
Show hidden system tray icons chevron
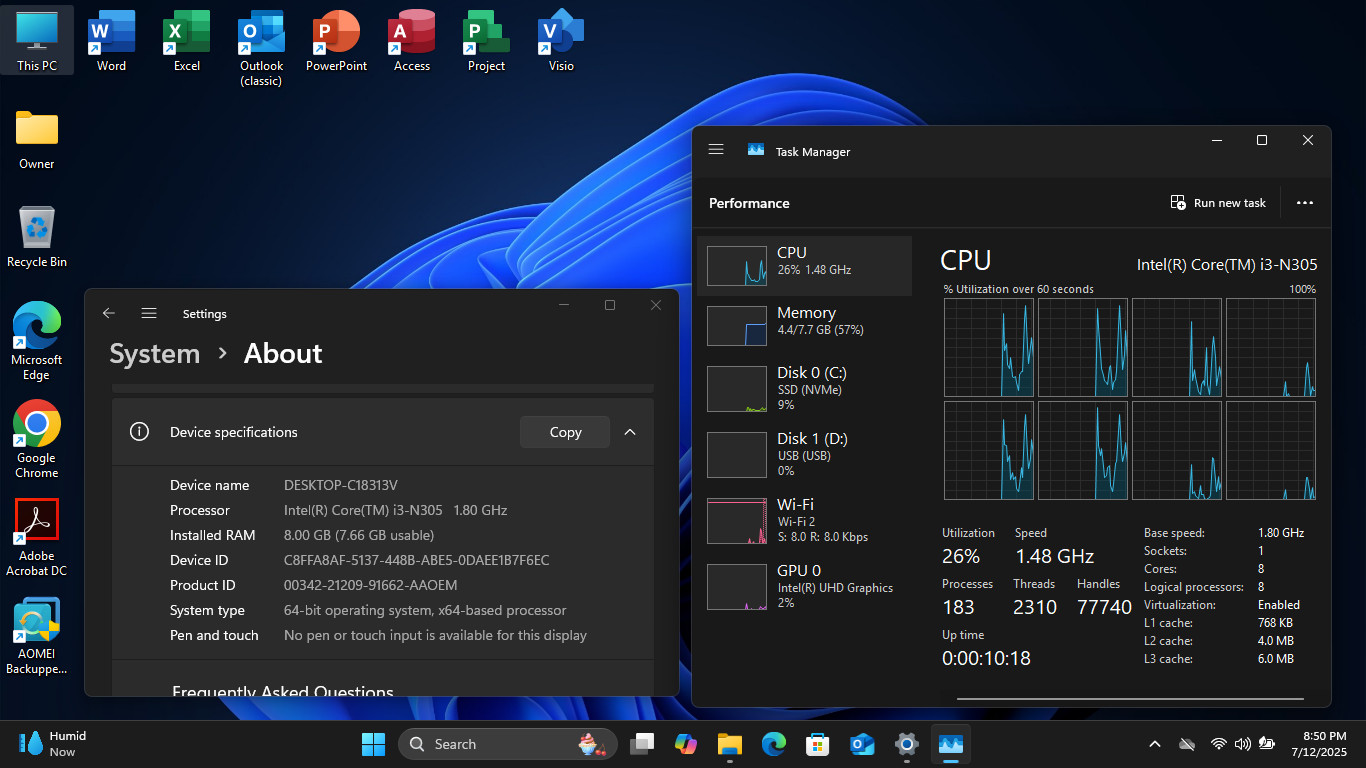1155,744
